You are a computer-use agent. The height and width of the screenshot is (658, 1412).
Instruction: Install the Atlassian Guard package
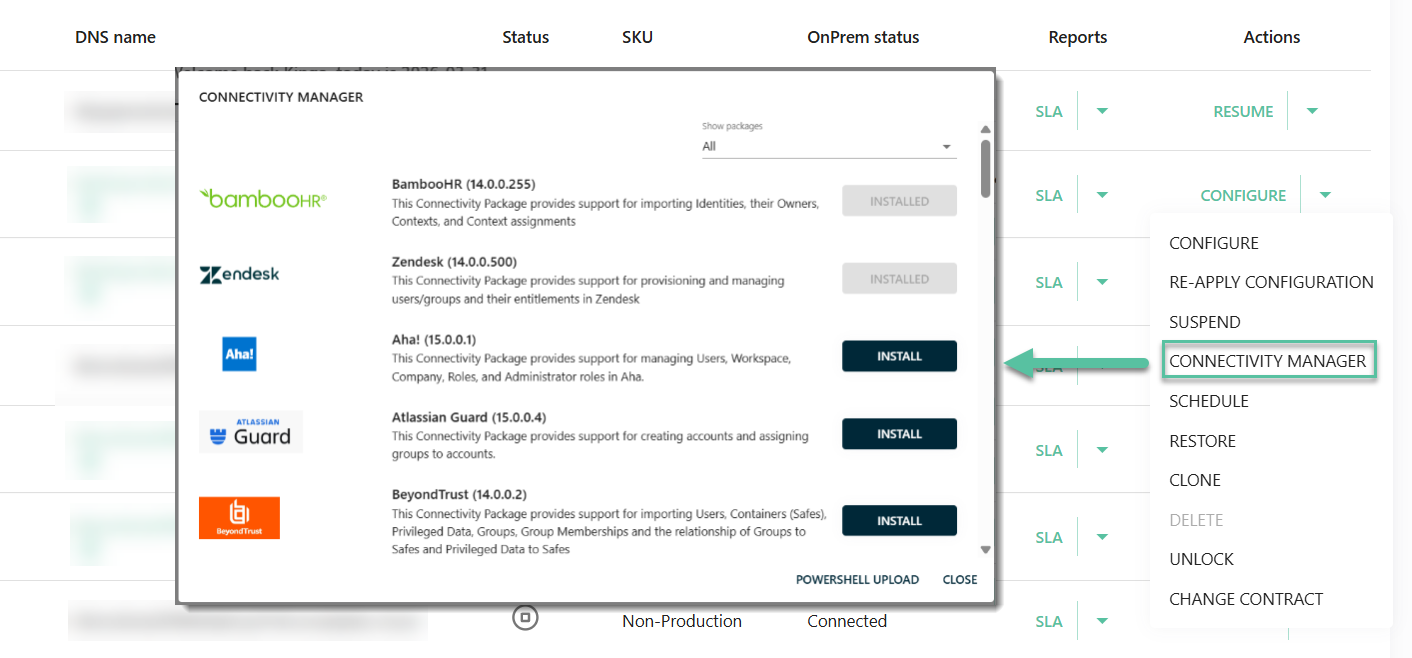pos(899,434)
